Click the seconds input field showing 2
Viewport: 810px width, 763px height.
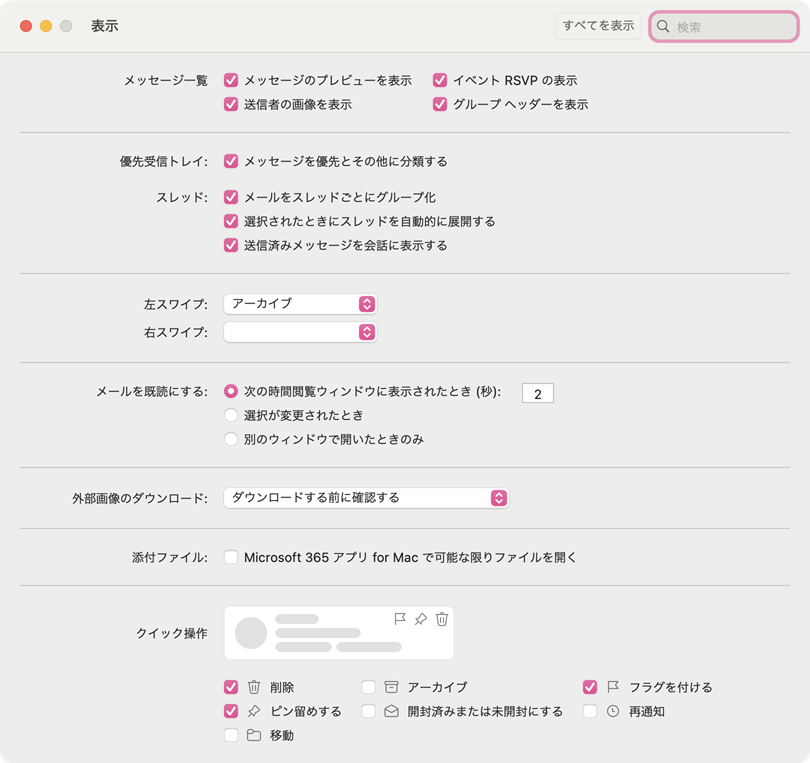pyautogui.click(x=538, y=394)
